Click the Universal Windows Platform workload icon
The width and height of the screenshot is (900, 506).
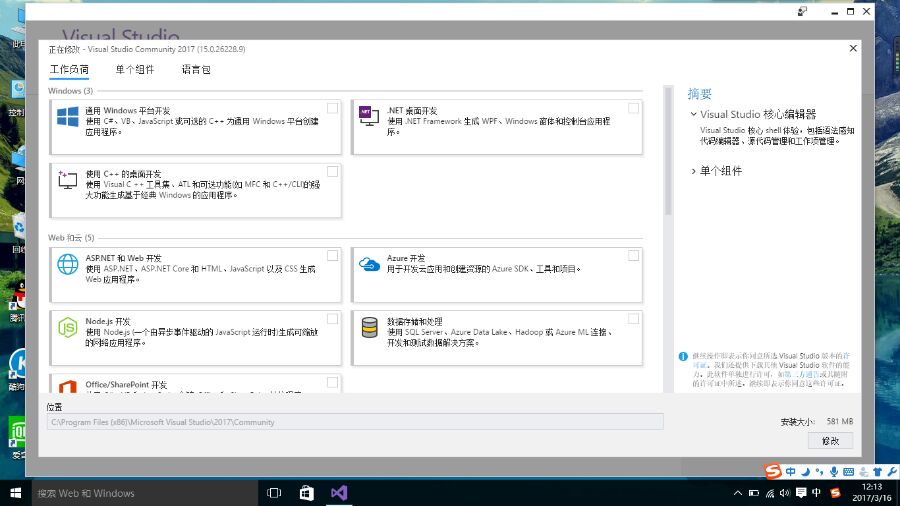[x=68, y=116]
